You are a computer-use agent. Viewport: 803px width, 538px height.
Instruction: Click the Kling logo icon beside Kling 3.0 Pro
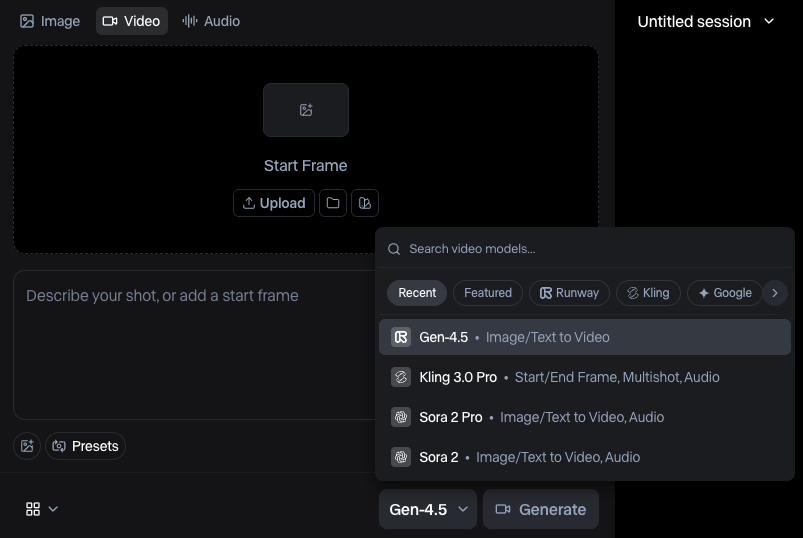click(401, 377)
